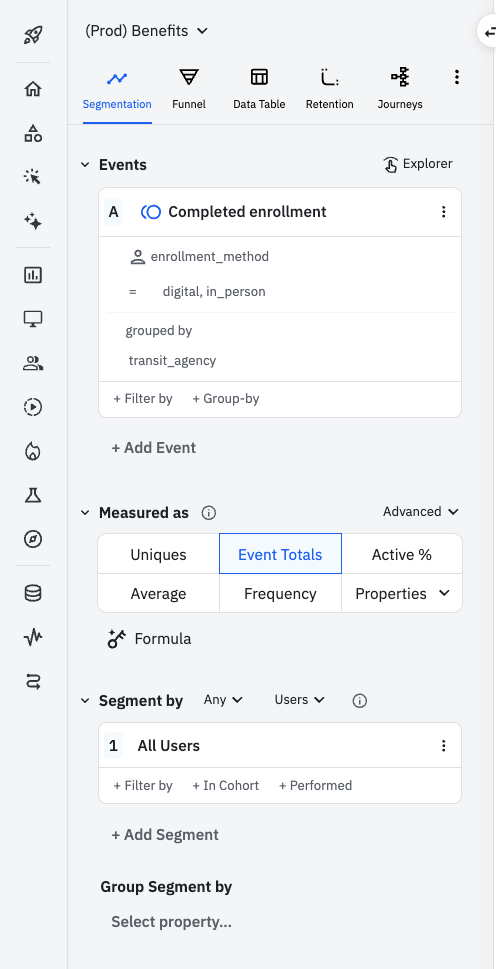This screenshot has width=496, height=969.
Task: Click the sparkles AI icon in sidebar
Action: point(33,221)
